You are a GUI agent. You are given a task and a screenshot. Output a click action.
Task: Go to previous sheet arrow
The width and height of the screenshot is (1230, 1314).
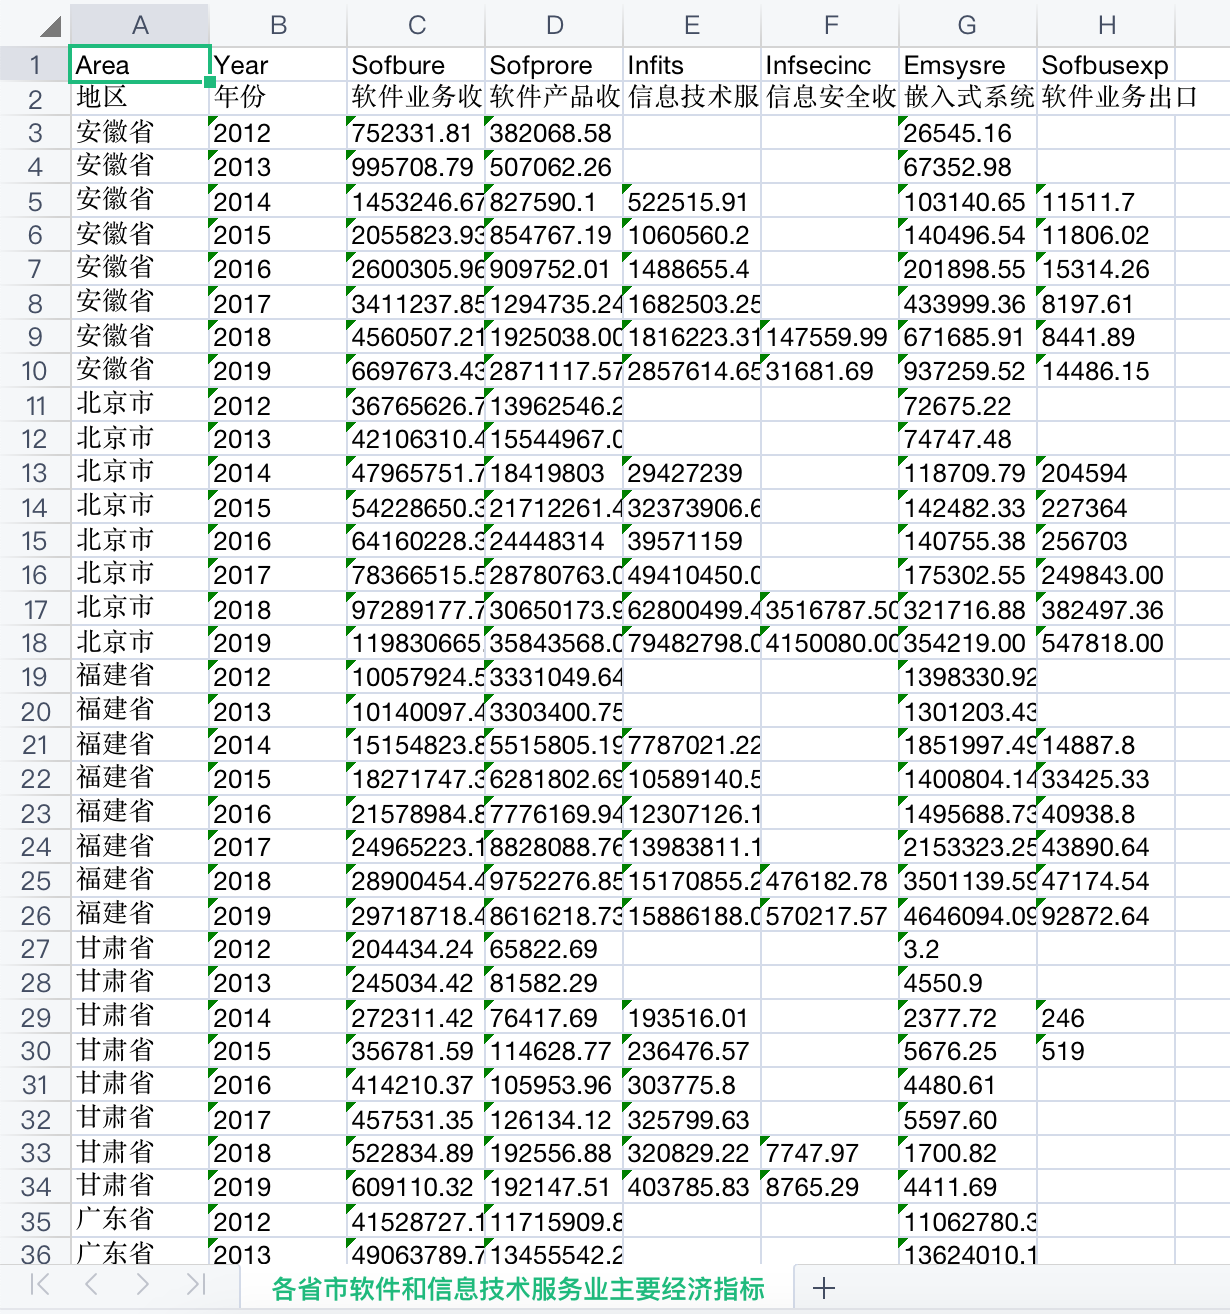click(x=91, y=1284)
